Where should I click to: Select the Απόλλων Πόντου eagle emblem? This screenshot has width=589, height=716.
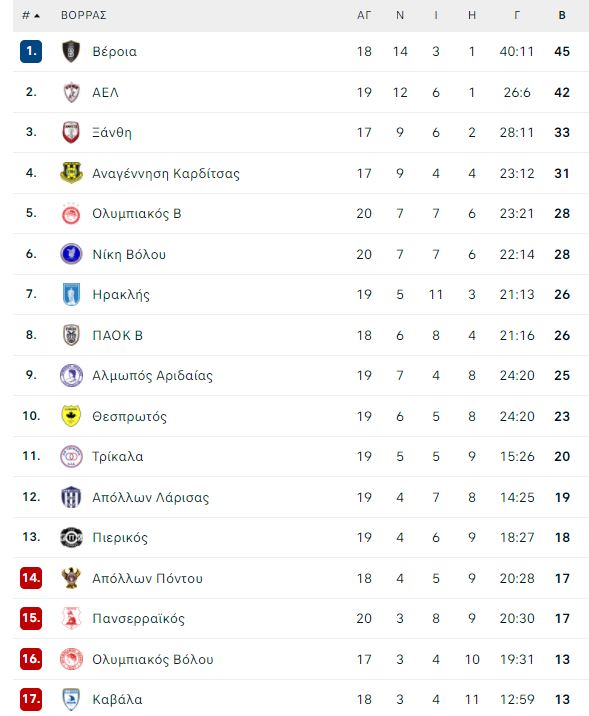71,578
